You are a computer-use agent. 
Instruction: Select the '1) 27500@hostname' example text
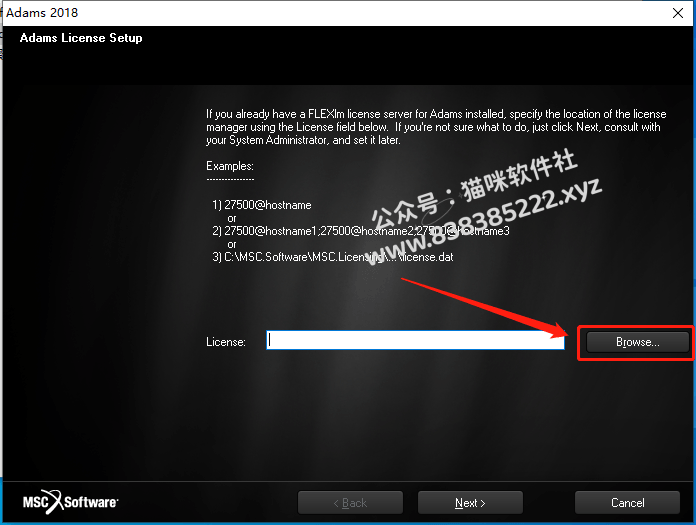coord(261,205)
